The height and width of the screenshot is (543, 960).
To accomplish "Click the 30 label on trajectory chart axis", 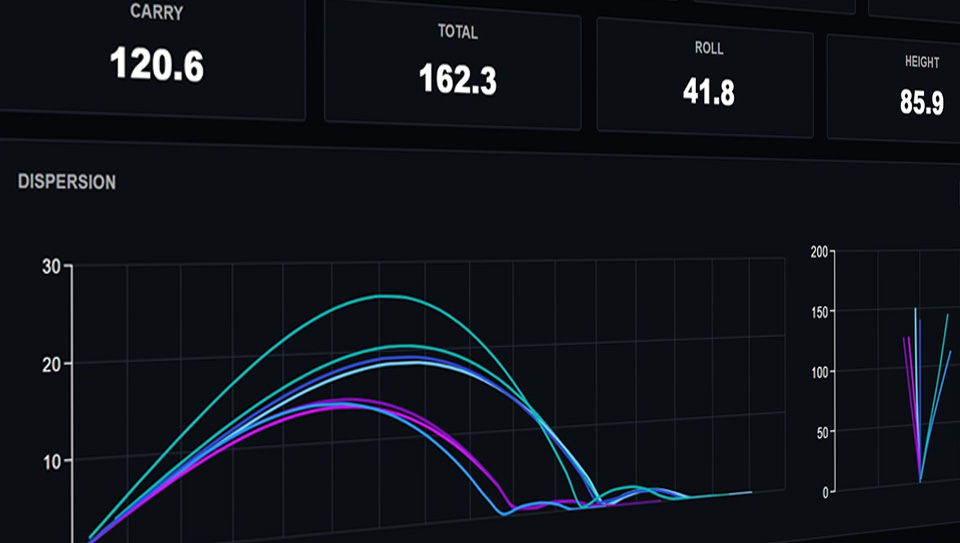I will [51, 267].
